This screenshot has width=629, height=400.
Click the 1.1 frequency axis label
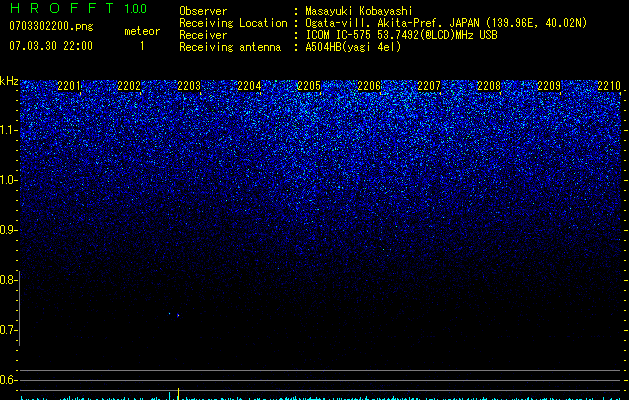click(x=8, y=130)
